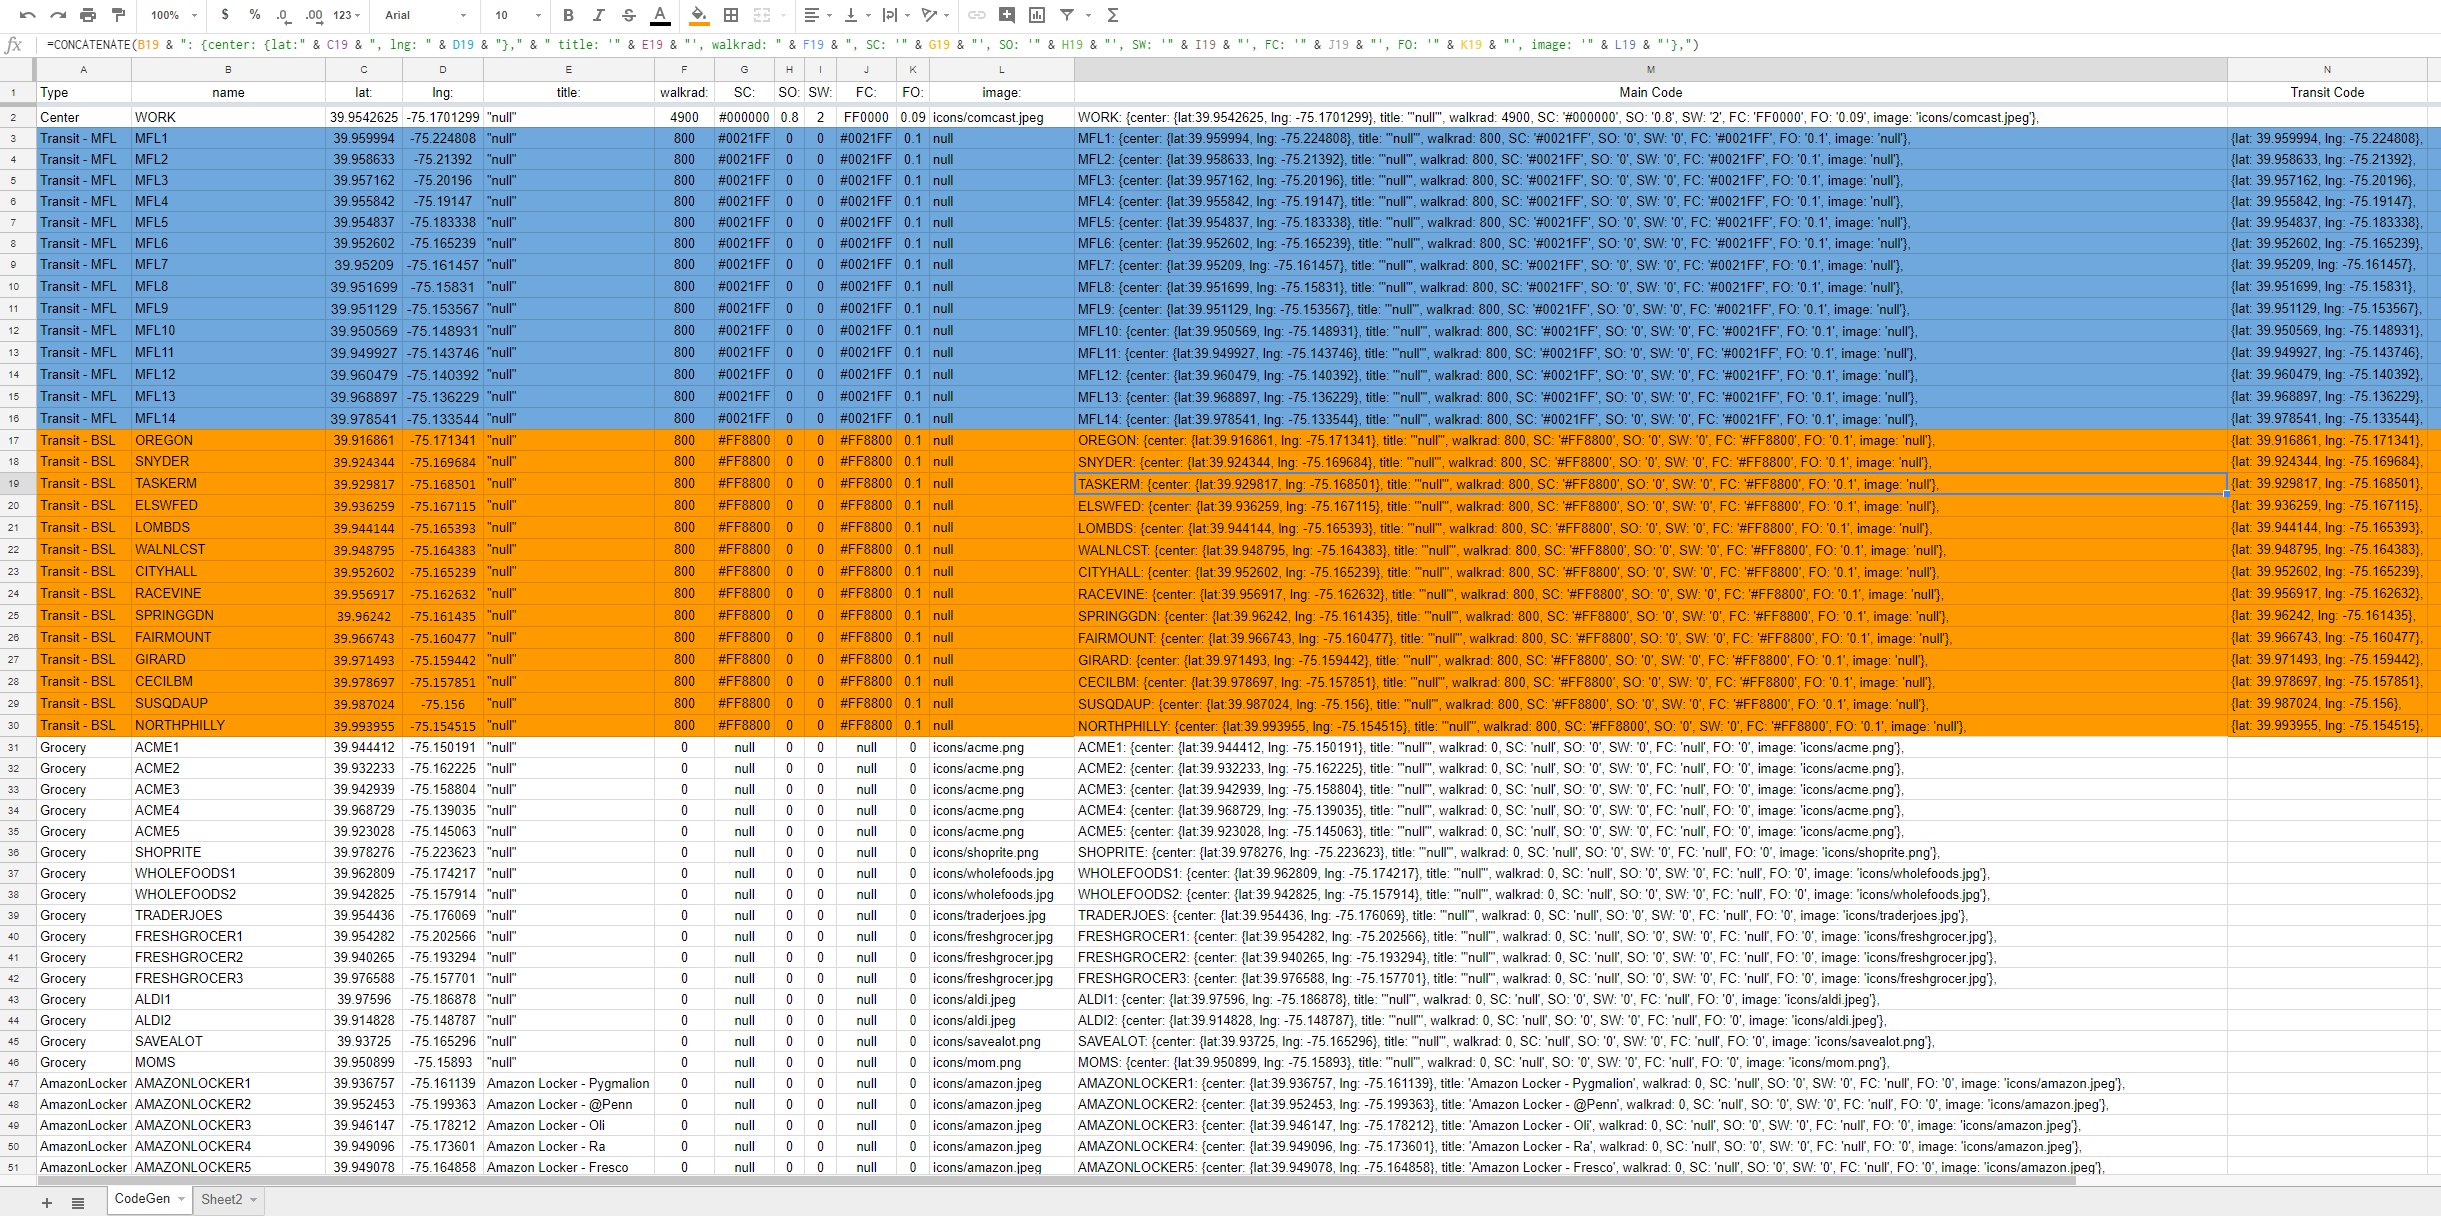2441x1216 pixels.
Task: Redo the last action
Action: [x=58, y=15]
